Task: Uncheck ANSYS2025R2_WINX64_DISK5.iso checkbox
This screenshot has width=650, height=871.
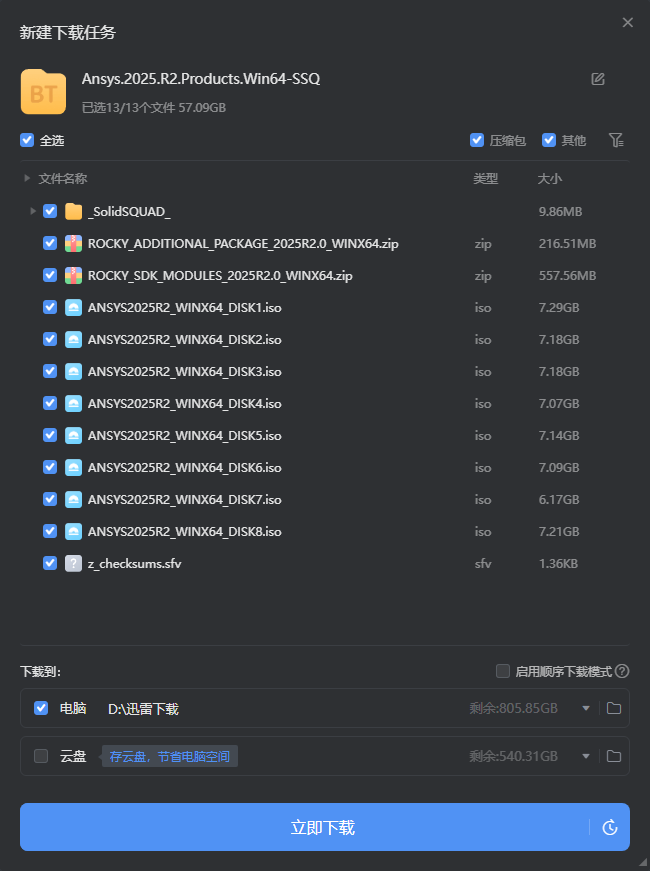Action: coord(50,435)
